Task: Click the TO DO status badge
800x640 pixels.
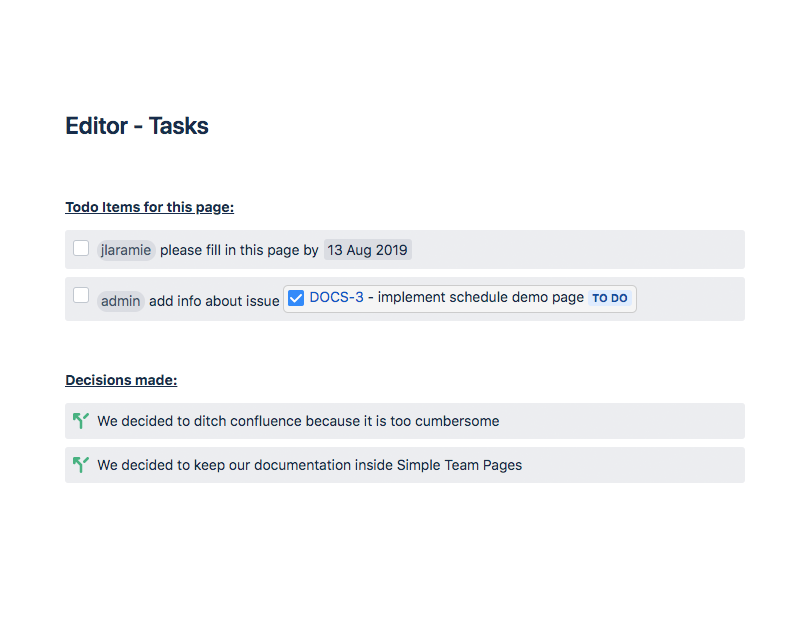Action: [x=610, y=298]
